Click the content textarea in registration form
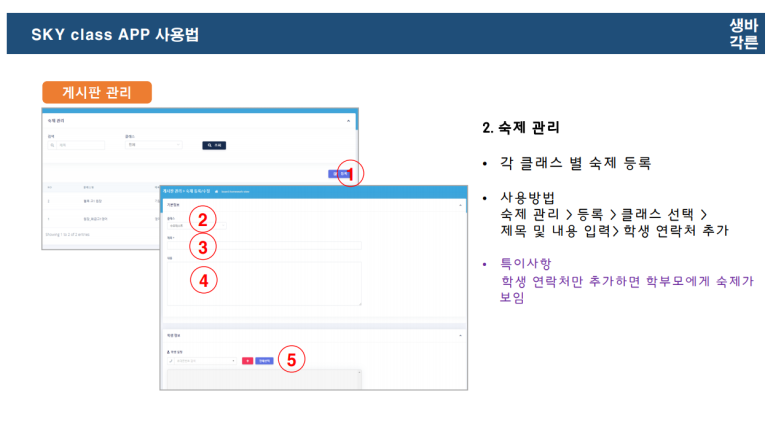The height and width of the screenshot is (430, 773). pyautogui.click(x=264, y=284)
